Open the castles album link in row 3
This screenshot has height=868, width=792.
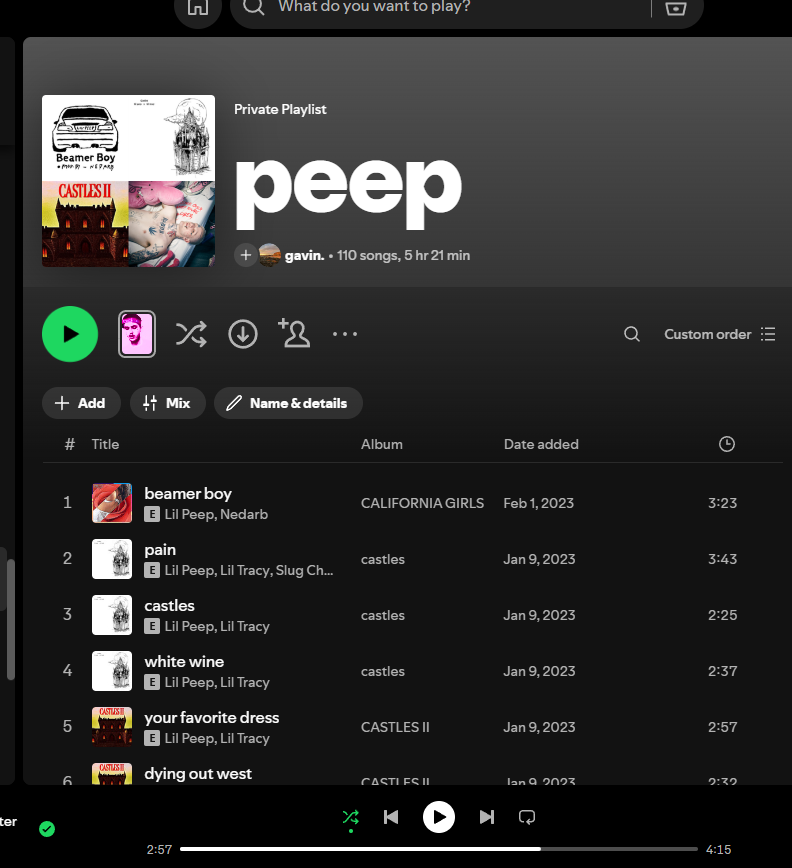point(382,615)
